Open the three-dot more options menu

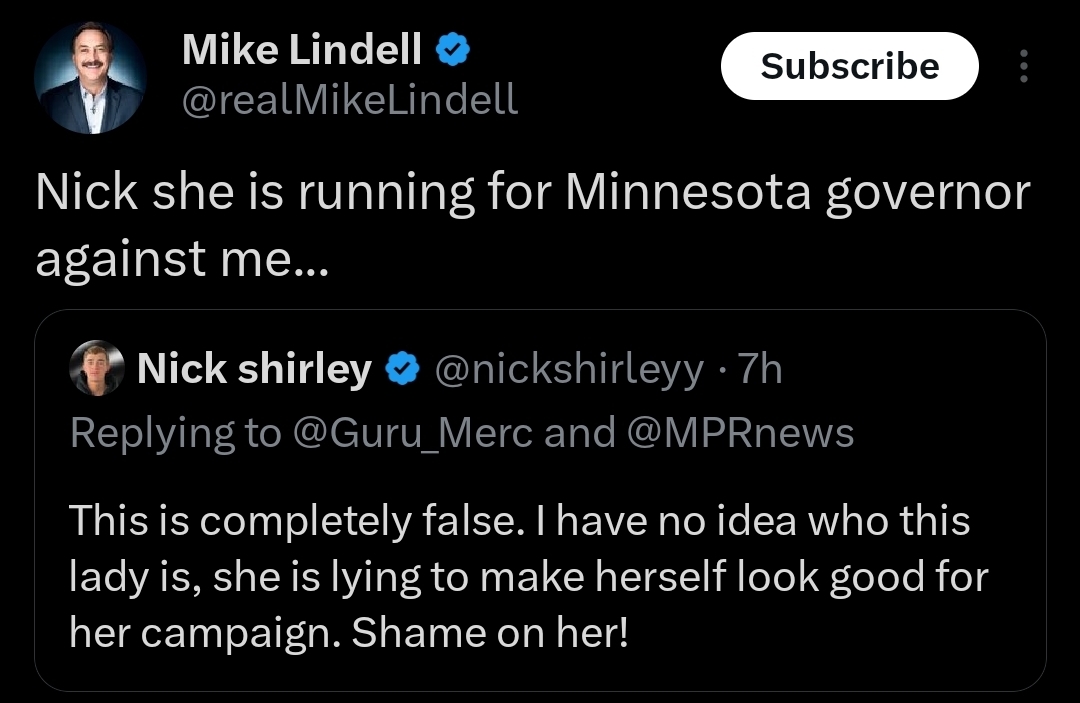click(1022, 66)
